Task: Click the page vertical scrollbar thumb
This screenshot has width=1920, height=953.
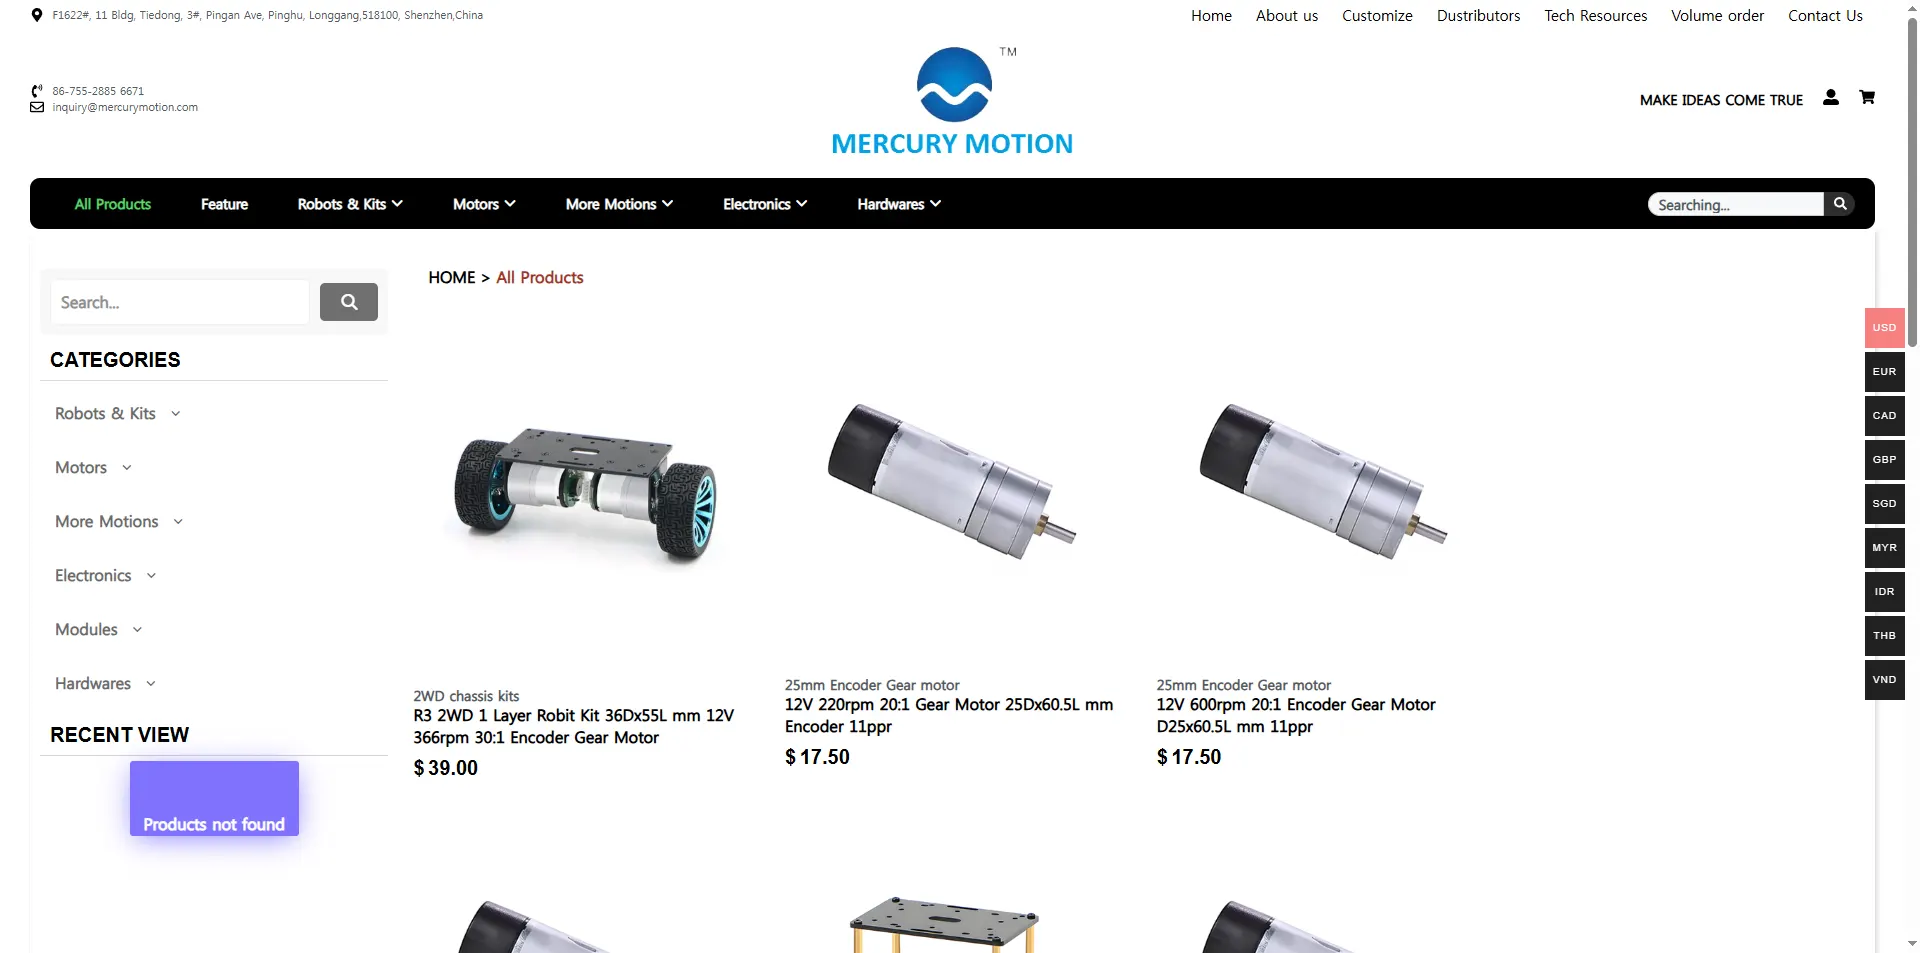Action: coord(1912,180)
